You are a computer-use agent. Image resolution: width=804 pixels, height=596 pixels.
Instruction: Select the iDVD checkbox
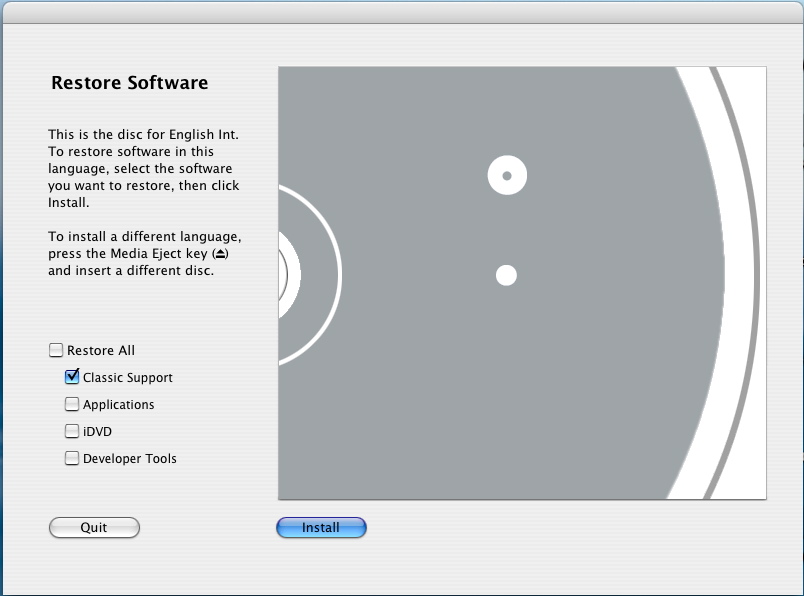click(72, 431)
